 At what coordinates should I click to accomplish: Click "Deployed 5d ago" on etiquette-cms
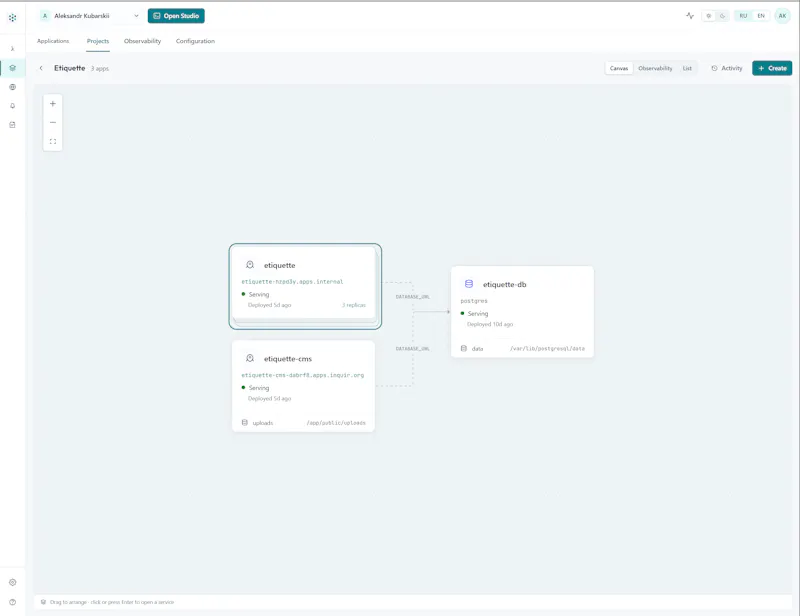(269, 399)
